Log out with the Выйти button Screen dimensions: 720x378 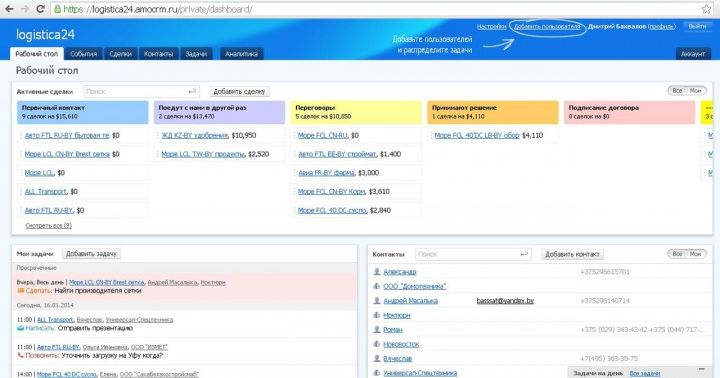coord(697,26)
